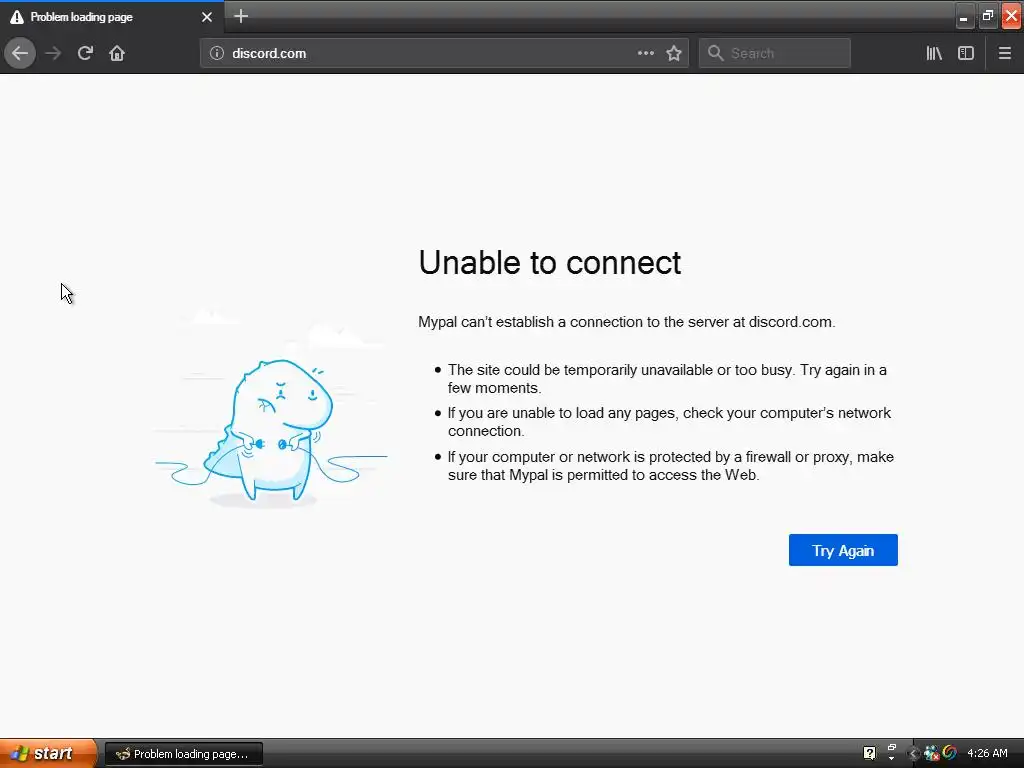Open the hamburger application menu
Image resolution: width=1024 pixels, height=768 pixels.
(x=1005, y=53)
